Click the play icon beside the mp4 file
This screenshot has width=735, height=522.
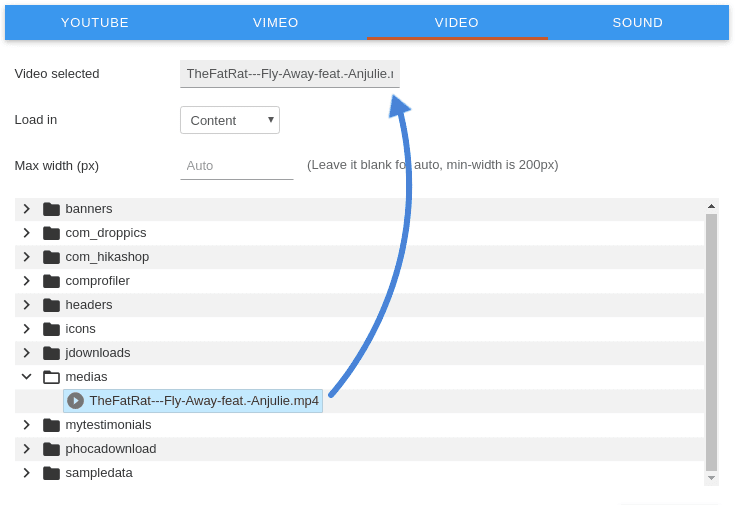coord(75,401)
